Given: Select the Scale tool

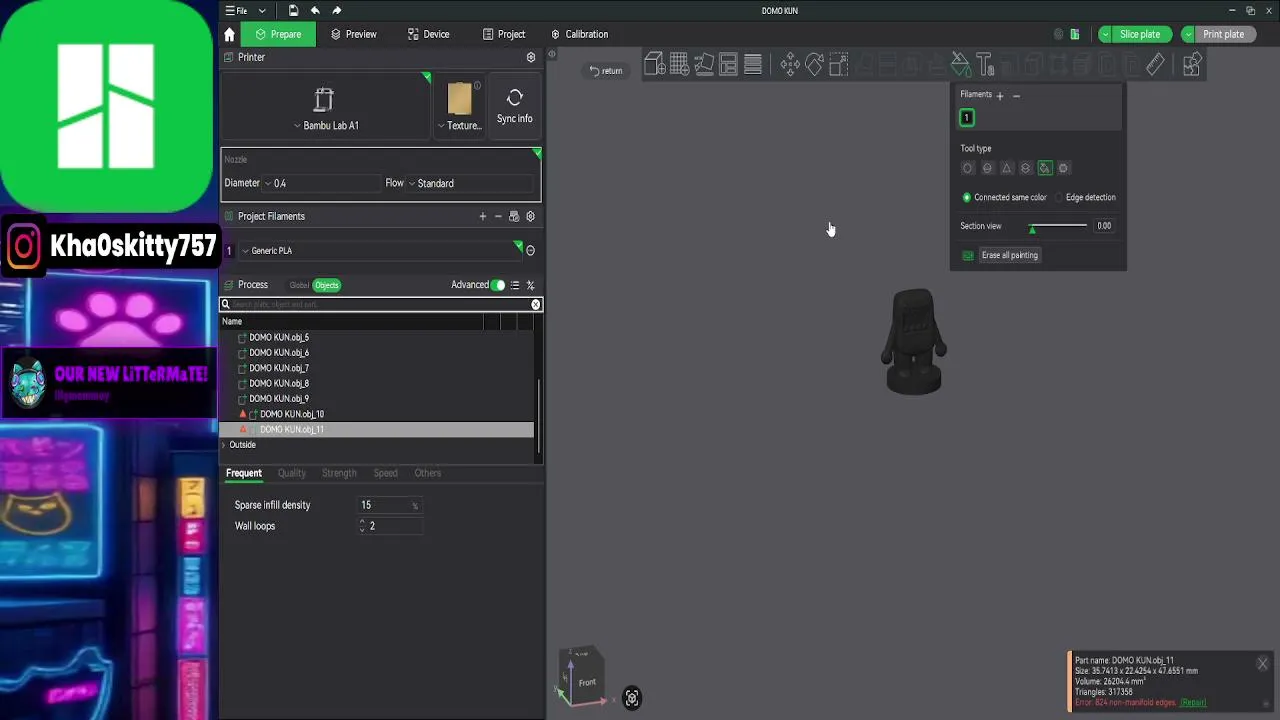Looking at the screenshot, I should (839, 65).
